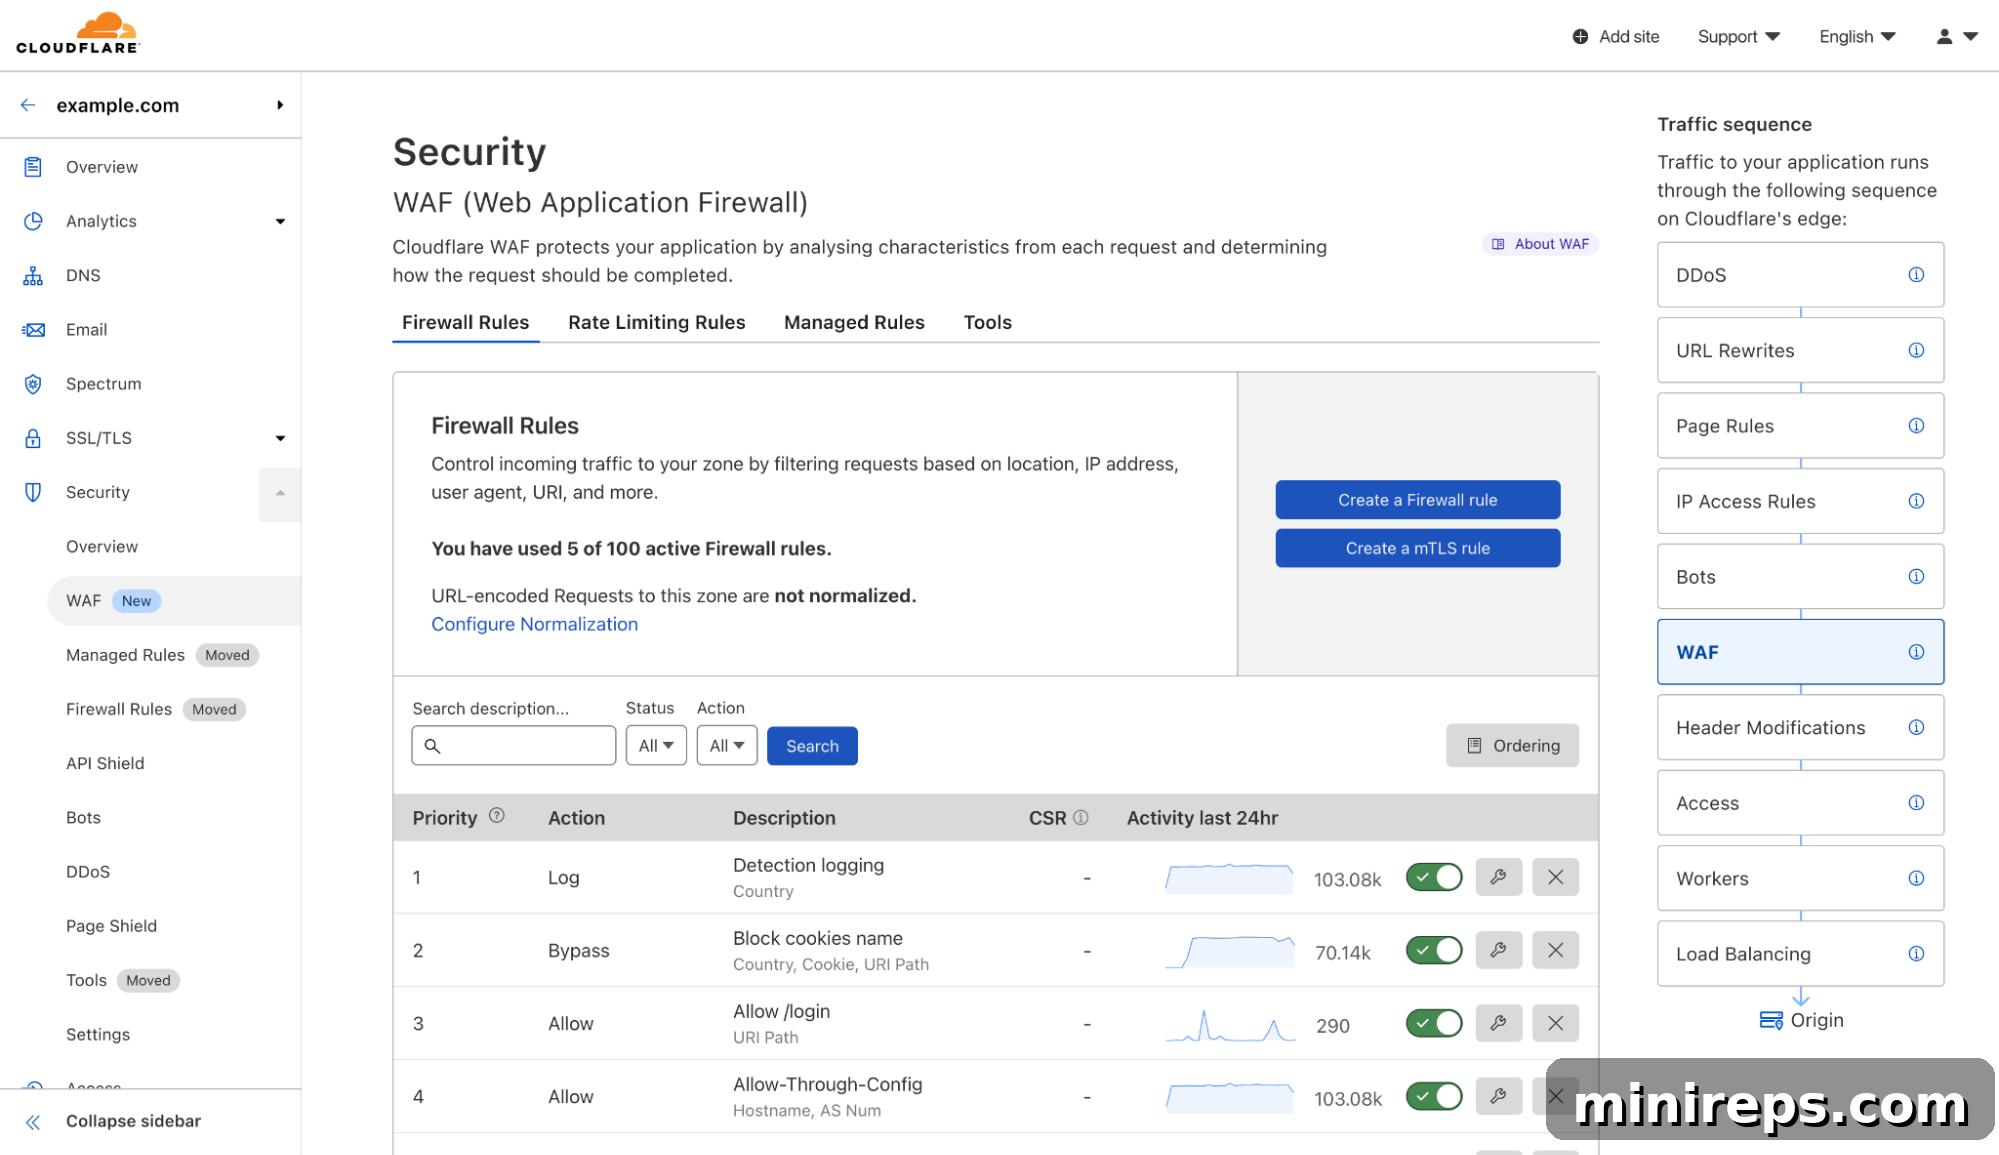Open WAF New item in sidebar

point(174,601)
